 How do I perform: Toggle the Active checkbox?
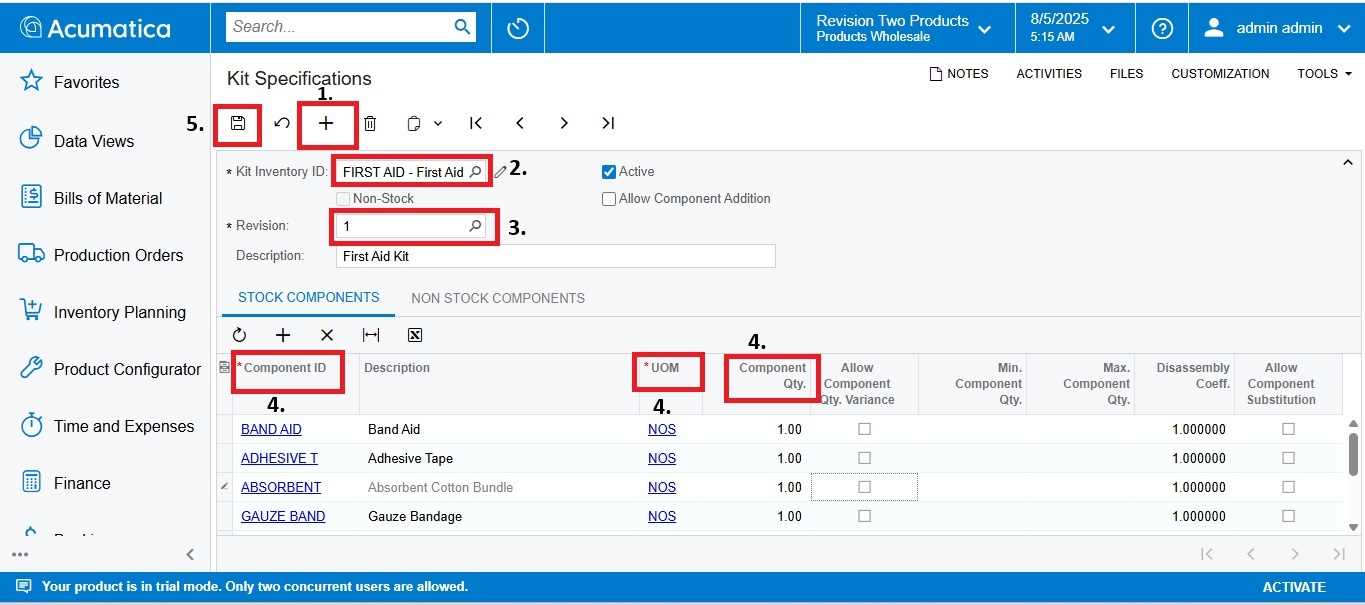coord(609,172)
